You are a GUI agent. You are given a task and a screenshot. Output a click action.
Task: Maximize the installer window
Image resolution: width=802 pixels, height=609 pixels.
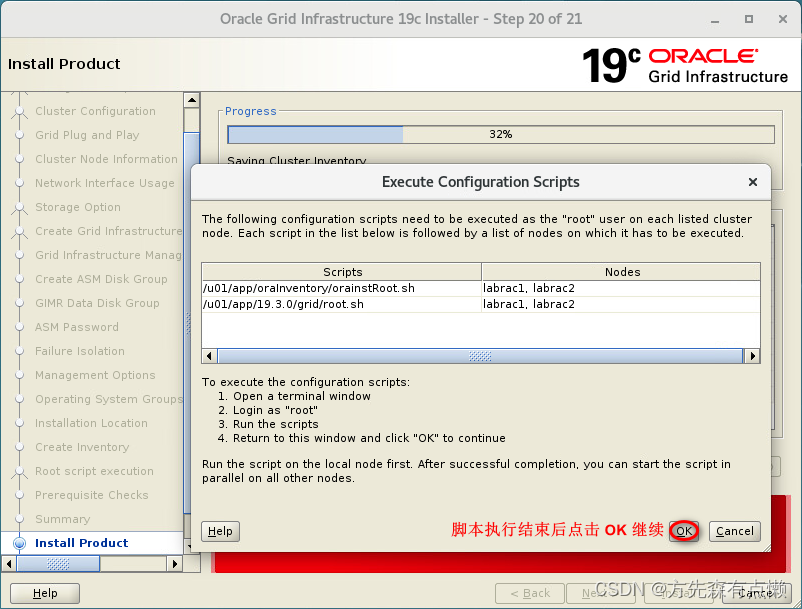click(x=749, y=19)
